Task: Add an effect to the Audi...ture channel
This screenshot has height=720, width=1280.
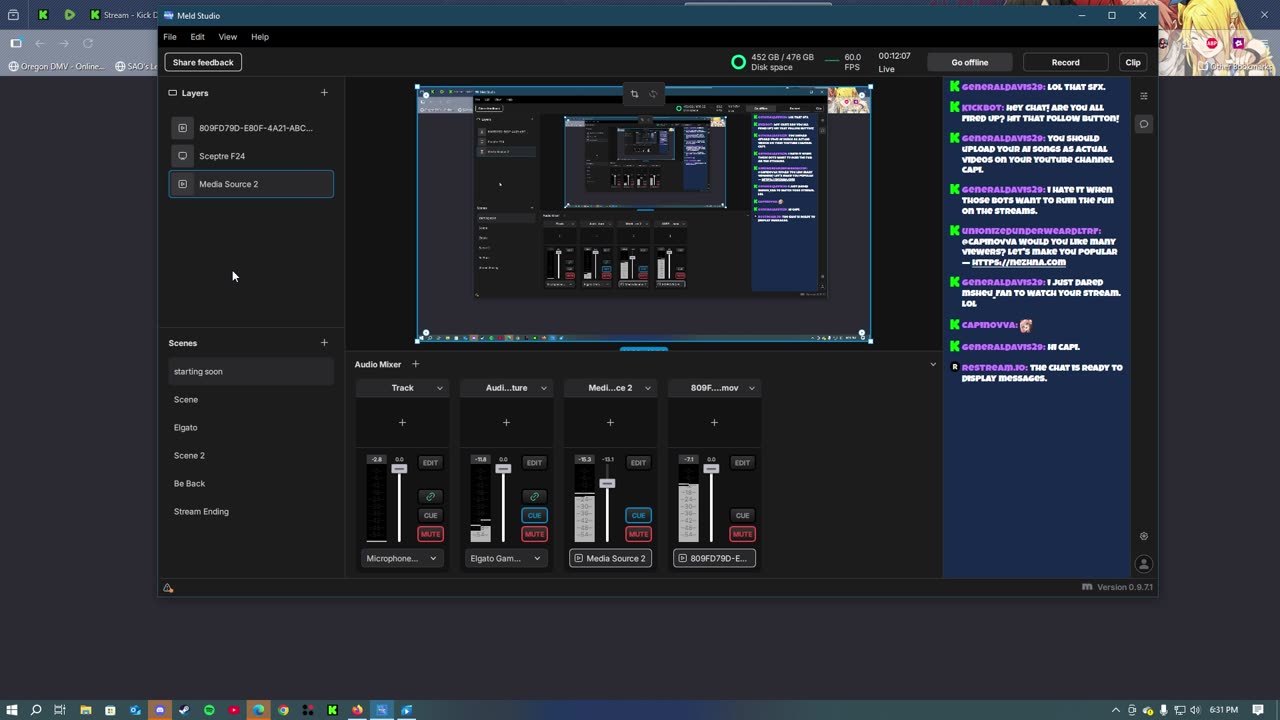Action: 506,422
